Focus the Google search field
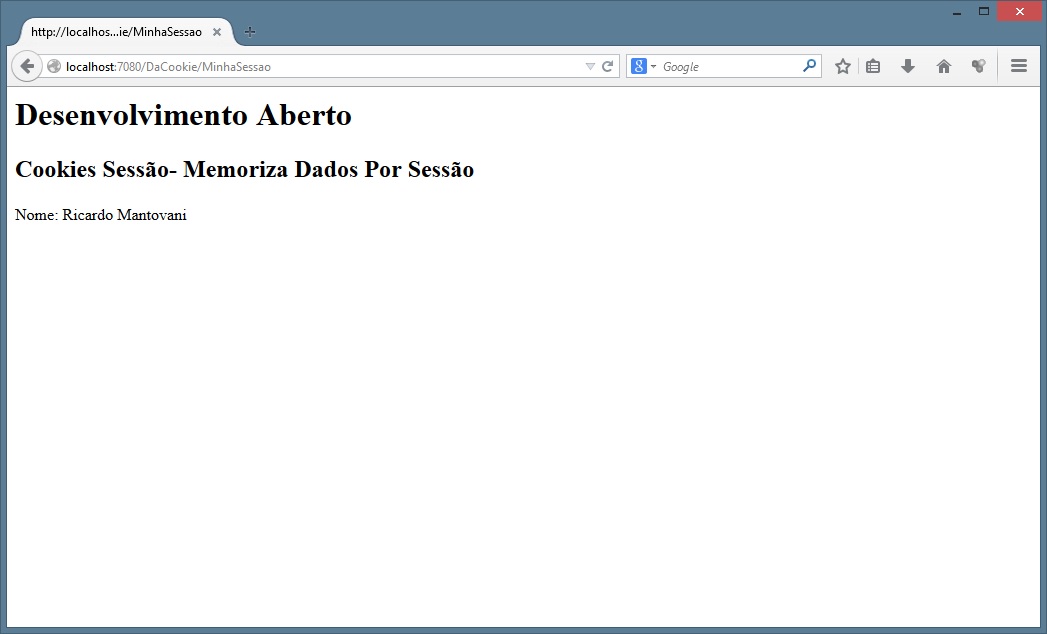Screen dimensions: 1047x634 tap(728, 67)
